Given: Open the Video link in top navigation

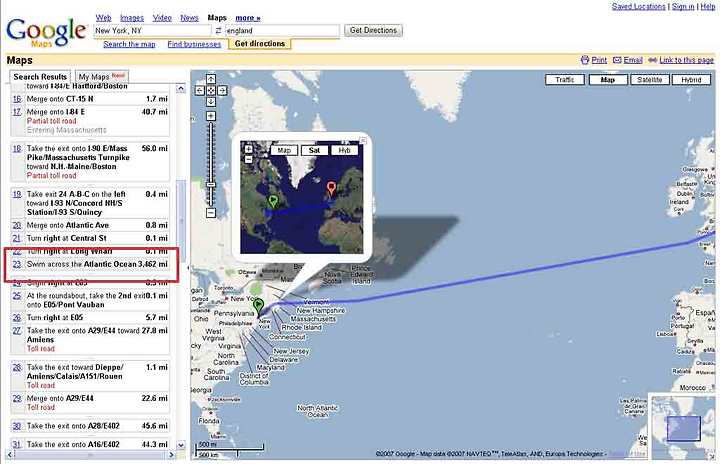Looking at the screenshot, I should click(x=162, y=18).
